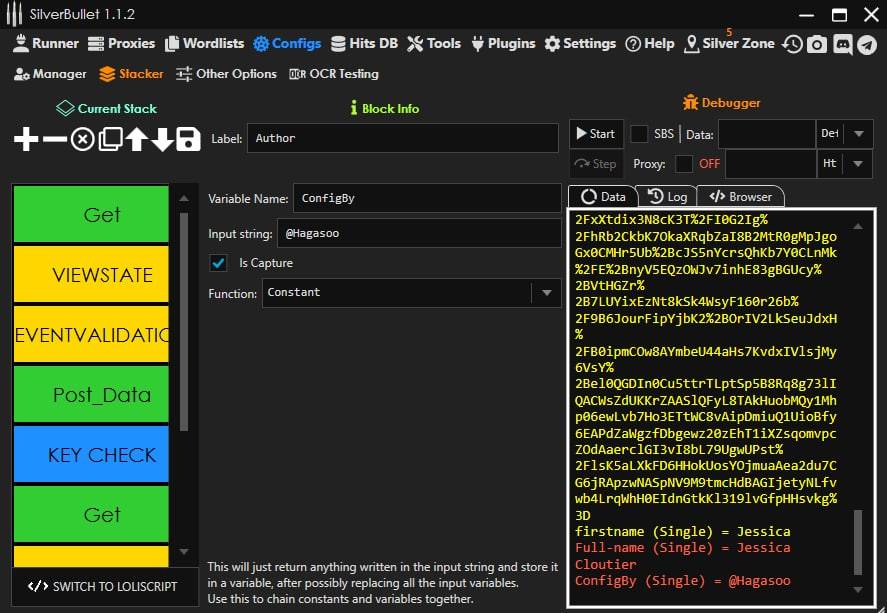Toggle the Proxy checkbox in Debugger
The width and height of the screenshot is (887, 613).
(x=684, y=164)
